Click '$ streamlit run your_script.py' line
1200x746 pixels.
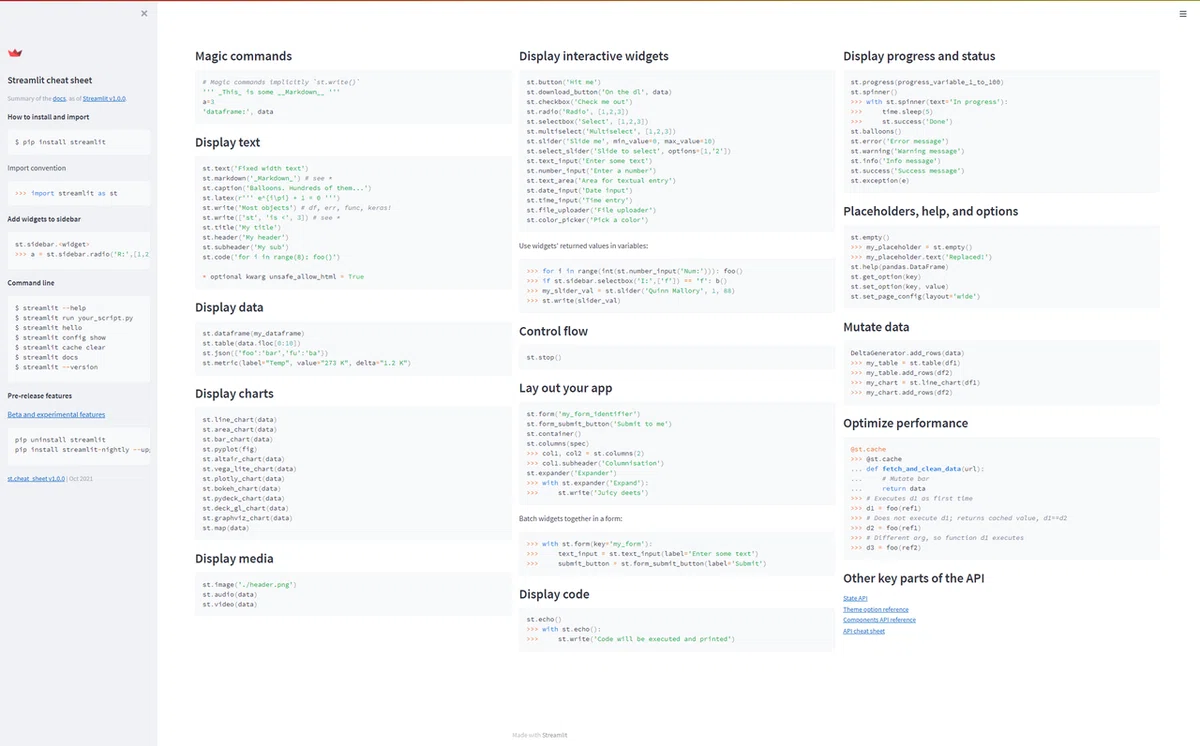point(74,318)
